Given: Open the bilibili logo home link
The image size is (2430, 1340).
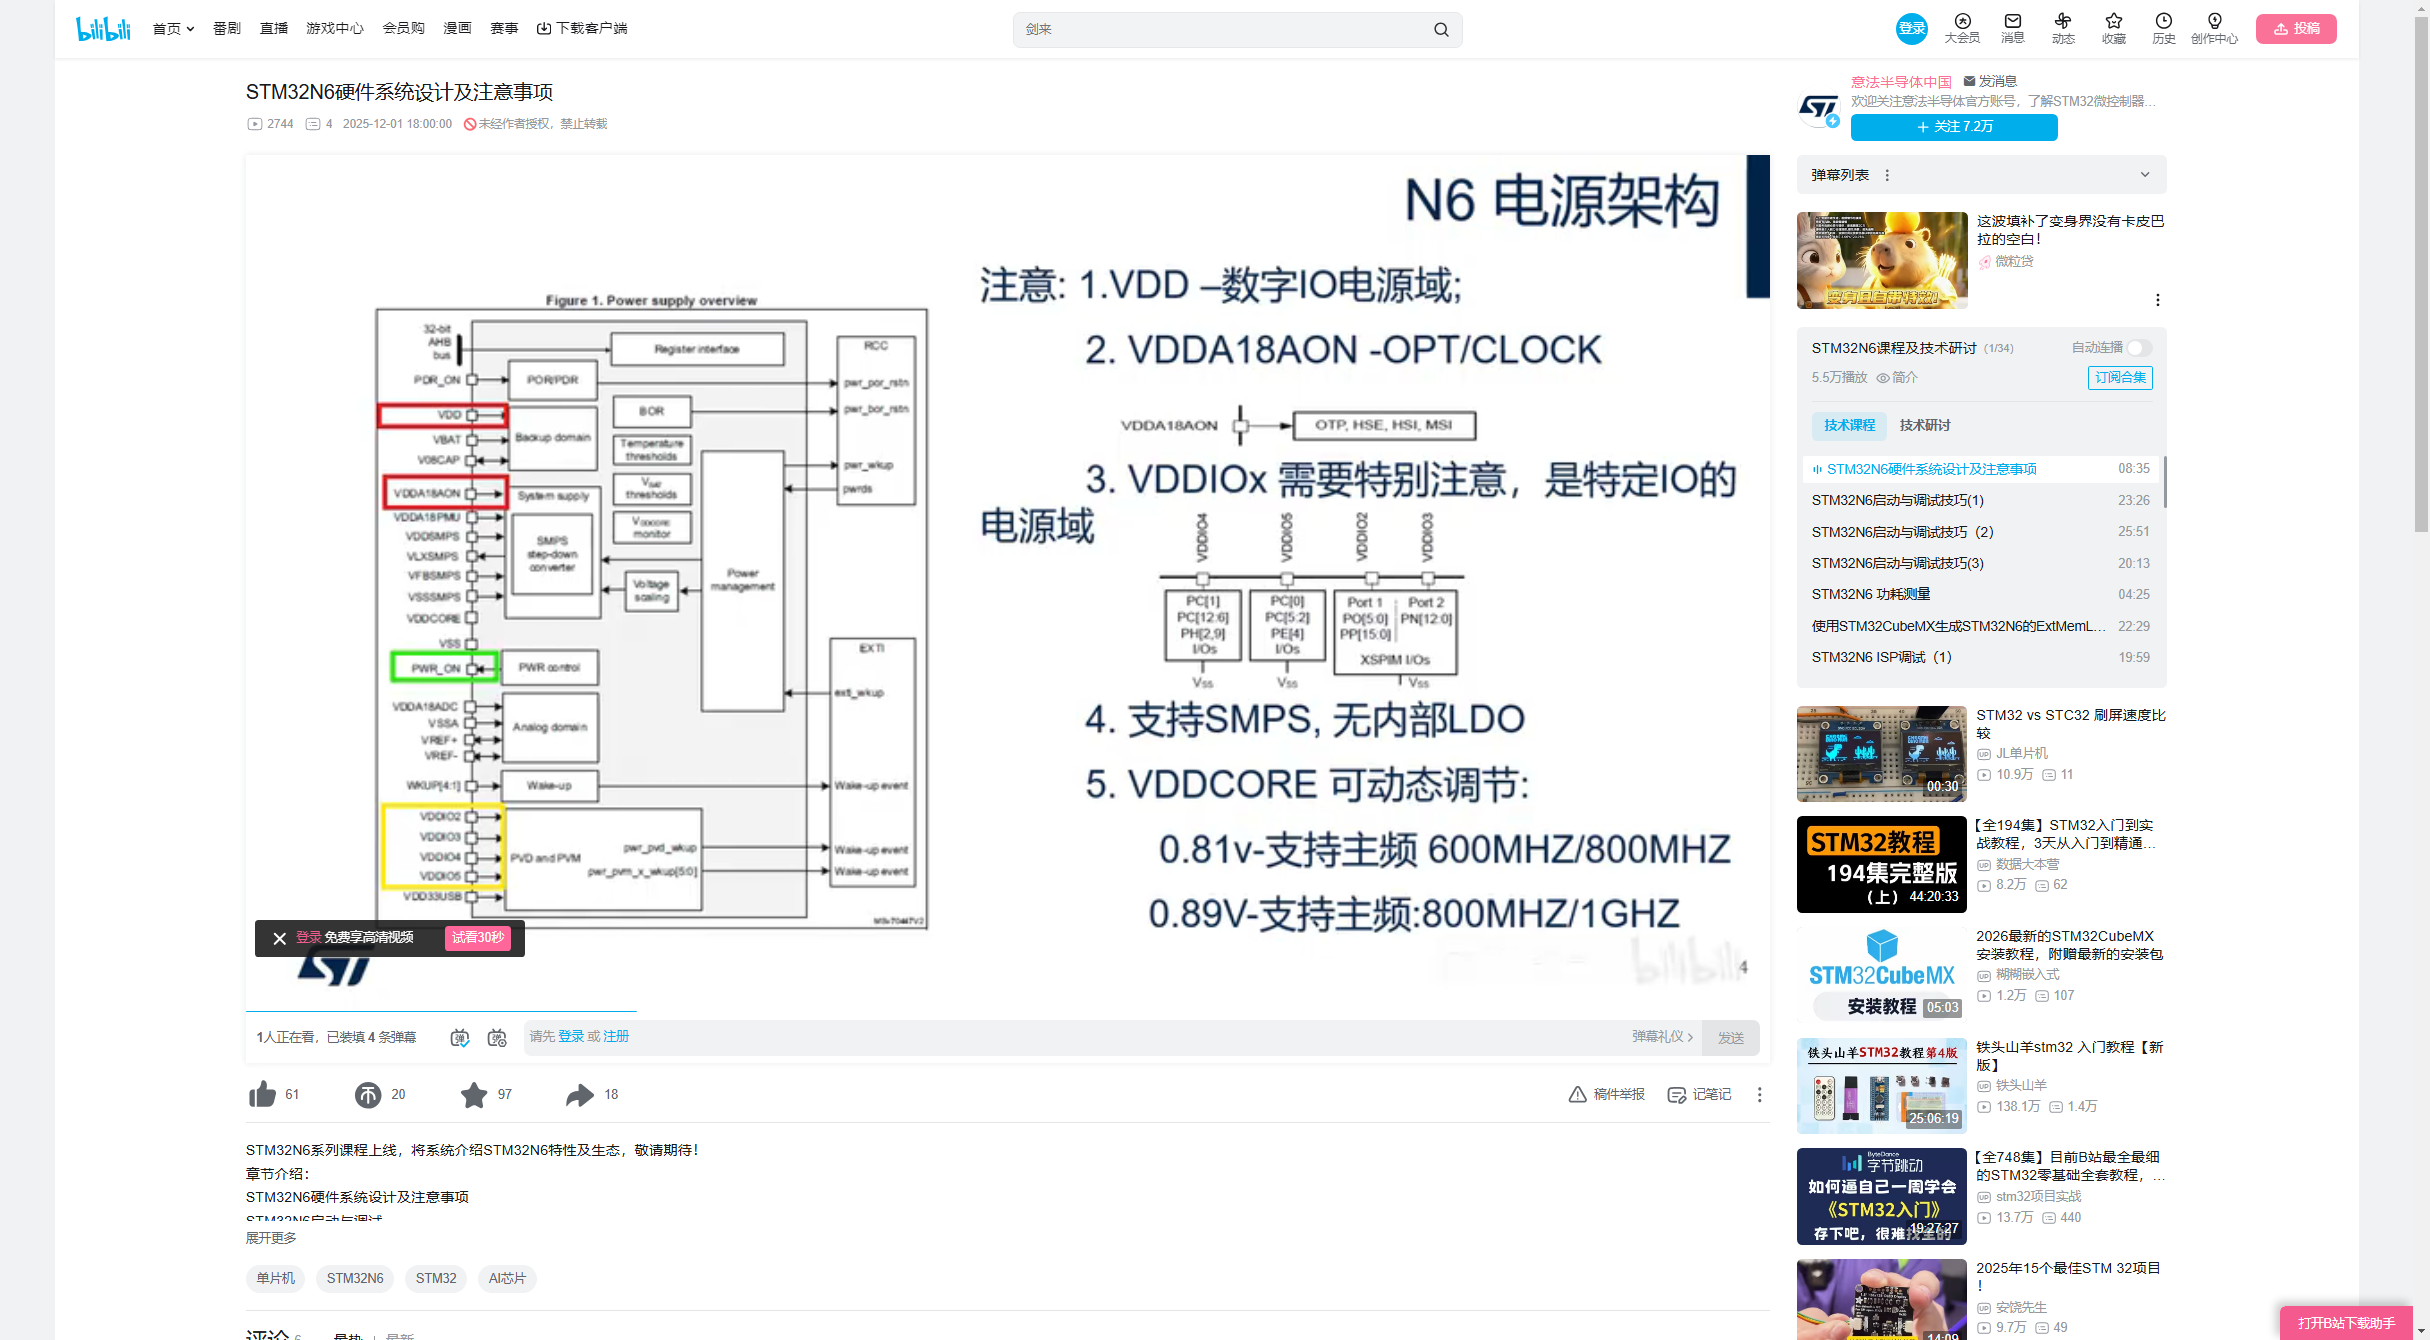Looking at the screenshot, I should (103, 28).
